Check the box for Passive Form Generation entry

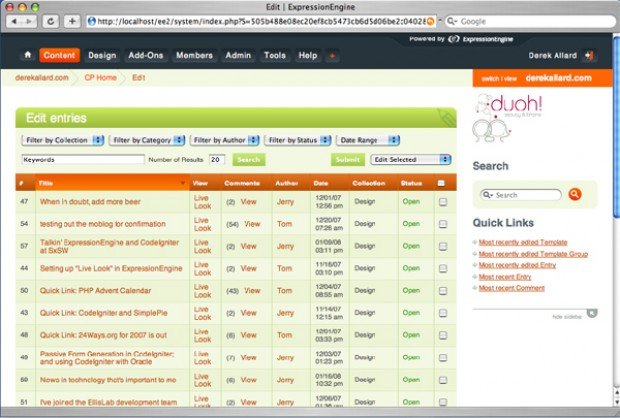[x=443, y=357]
